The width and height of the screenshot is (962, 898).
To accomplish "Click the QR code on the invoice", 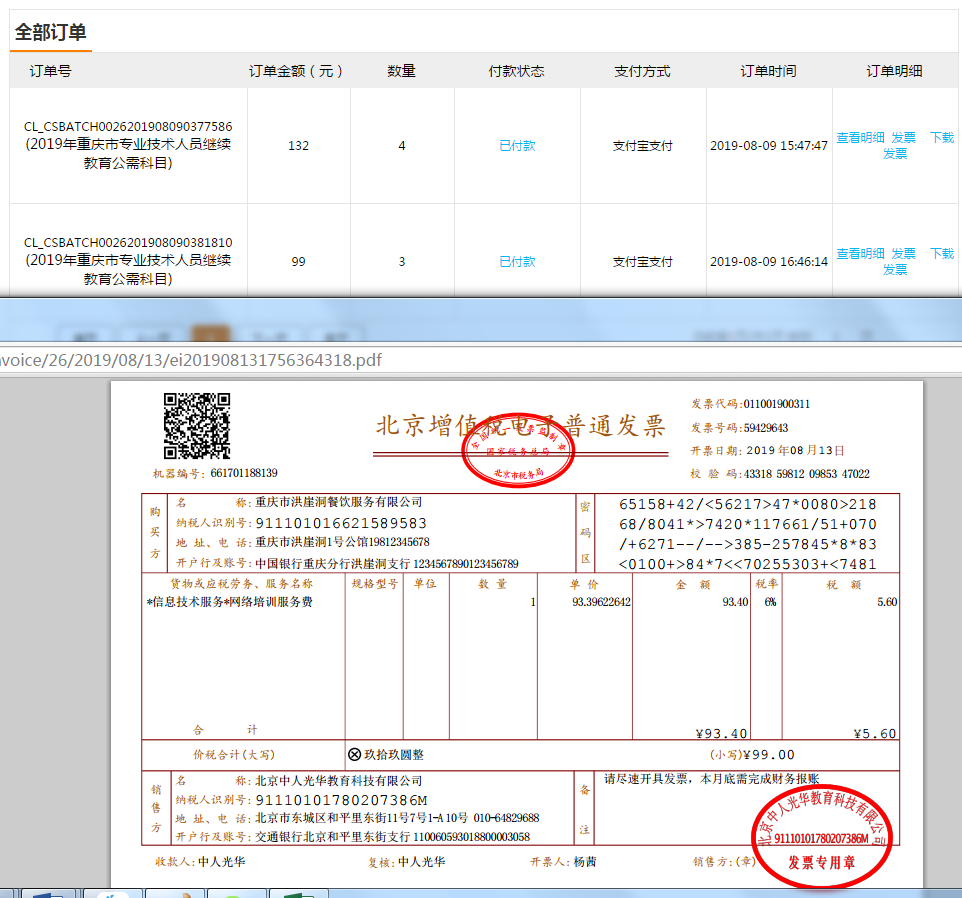I will point(197,426).
